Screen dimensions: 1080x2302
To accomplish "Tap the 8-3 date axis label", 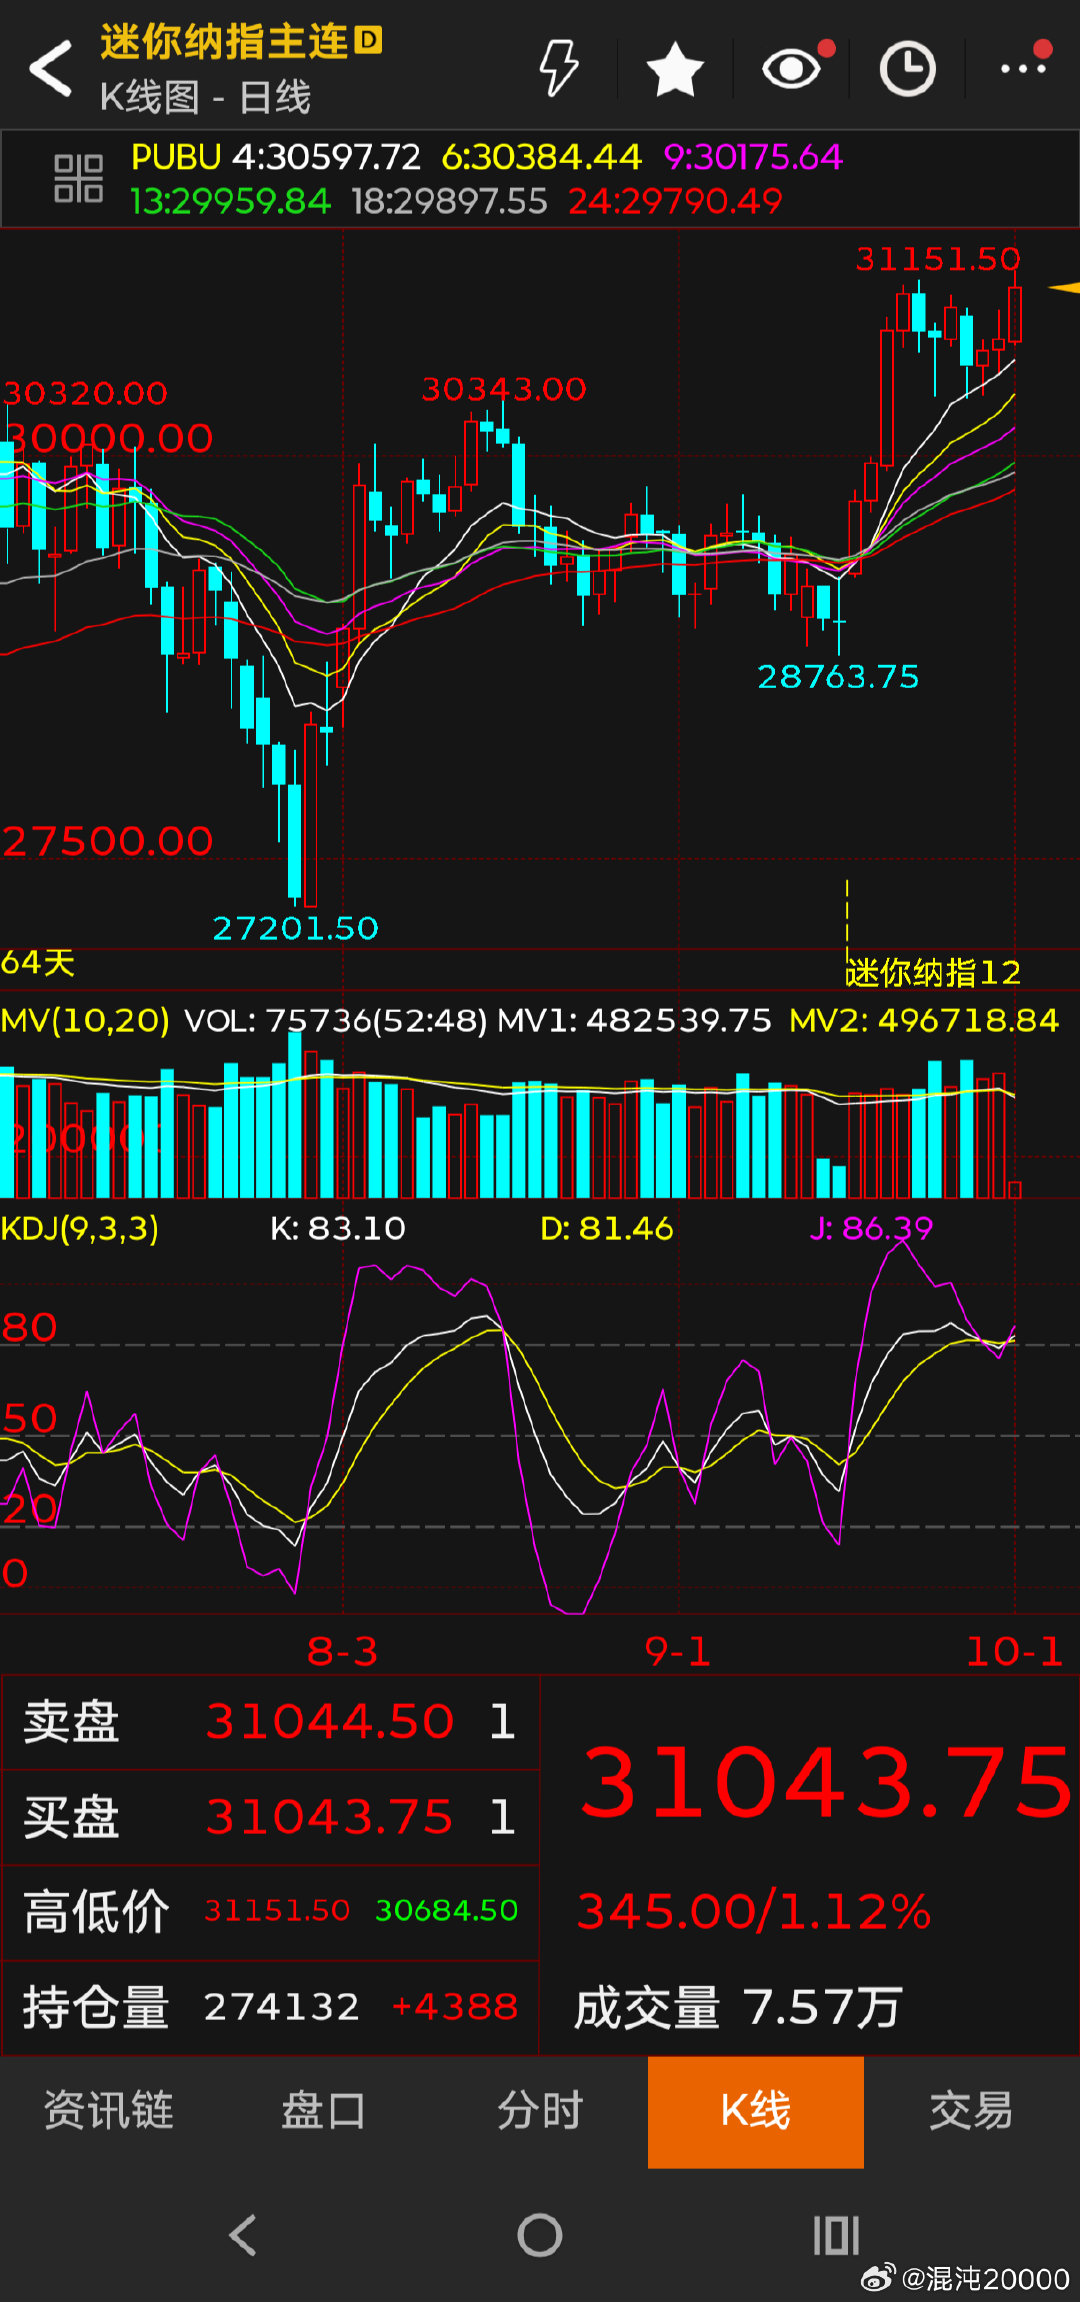I will 343,1651.
